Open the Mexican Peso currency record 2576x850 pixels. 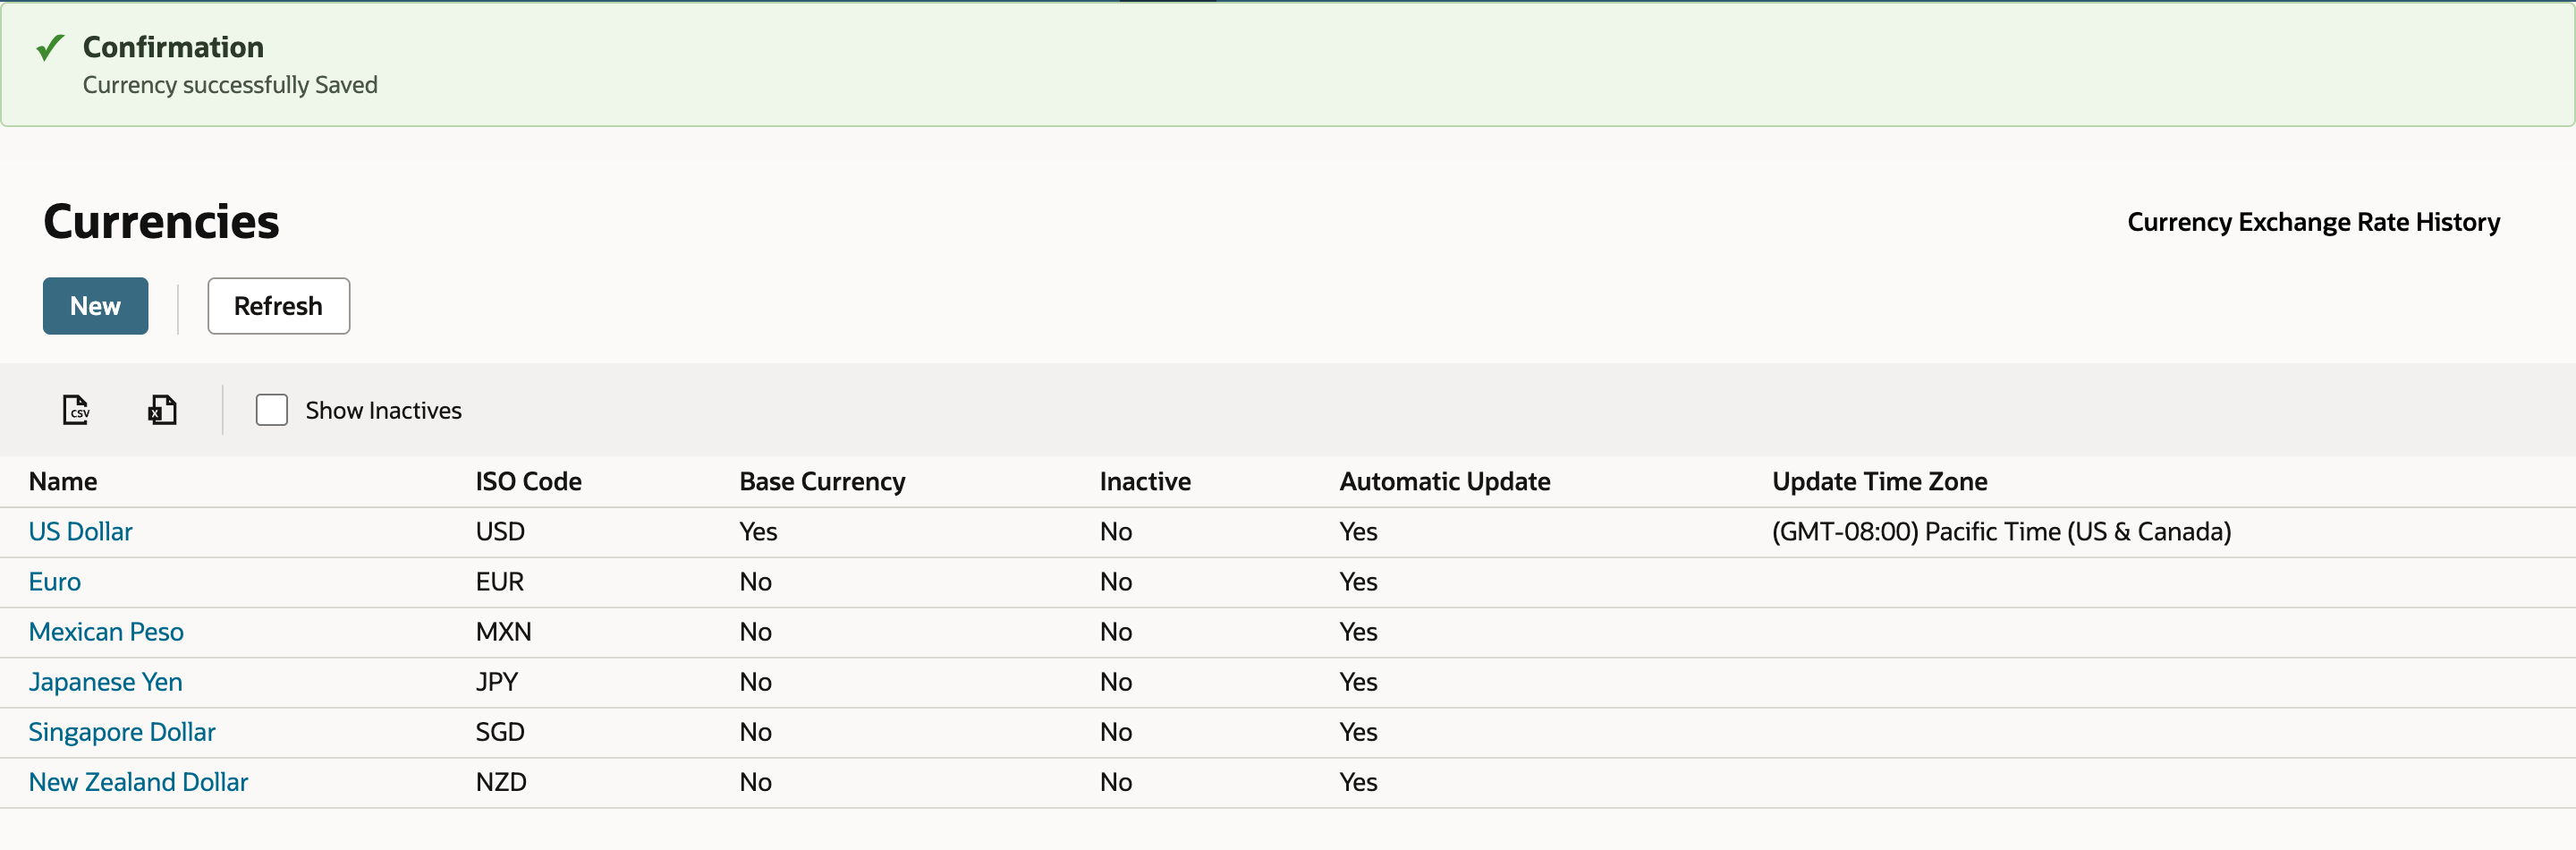coord(106,632)
